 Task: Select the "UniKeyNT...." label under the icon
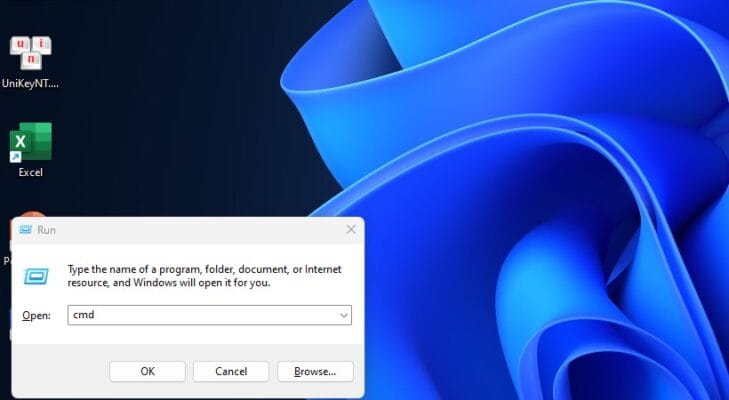pyautogui.click(x=30, y=84)
